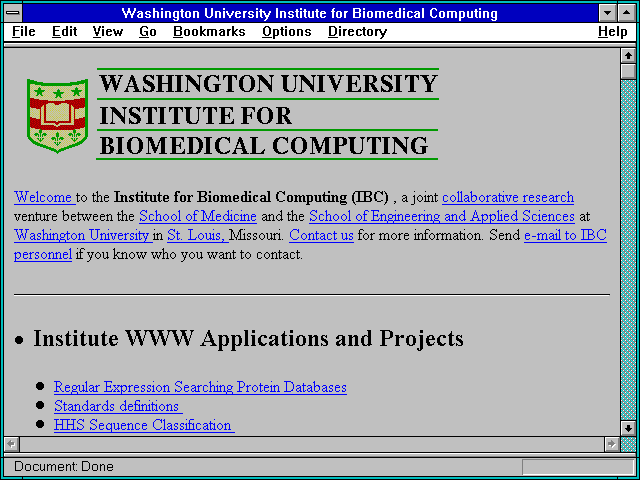Click the horizontal scrollbar track

coord(311,444)
